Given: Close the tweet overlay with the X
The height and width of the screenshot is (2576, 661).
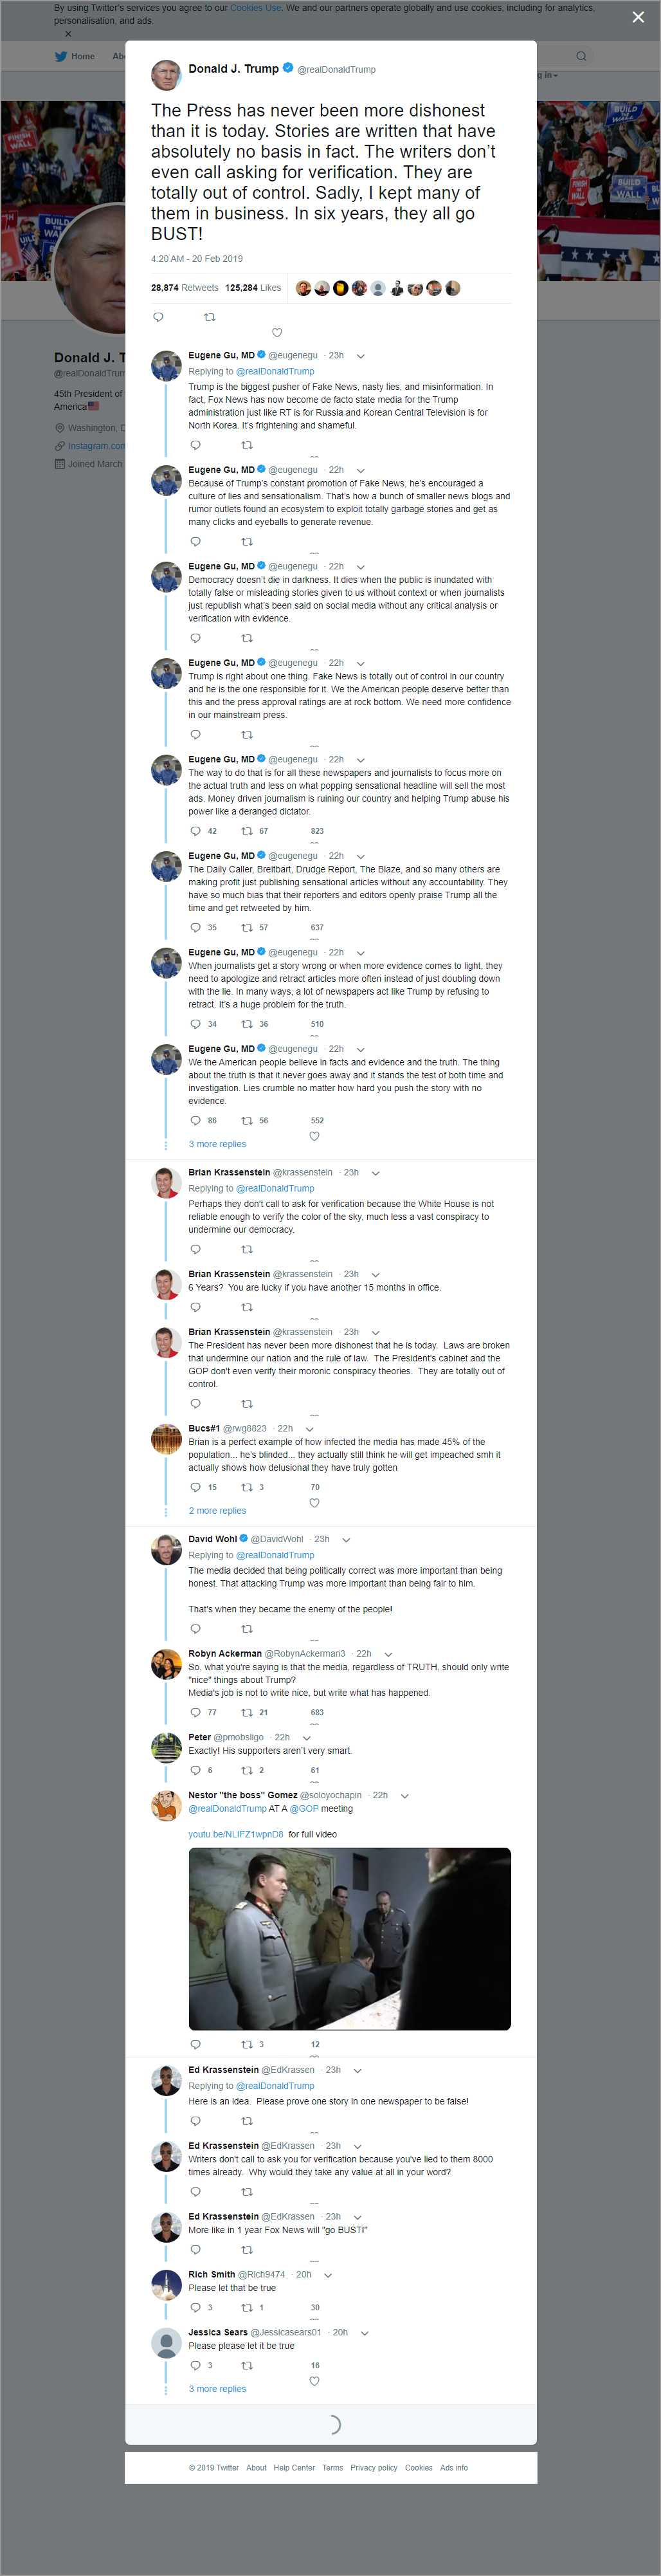Looking at the screenshot, I should (x=638, y=17).
